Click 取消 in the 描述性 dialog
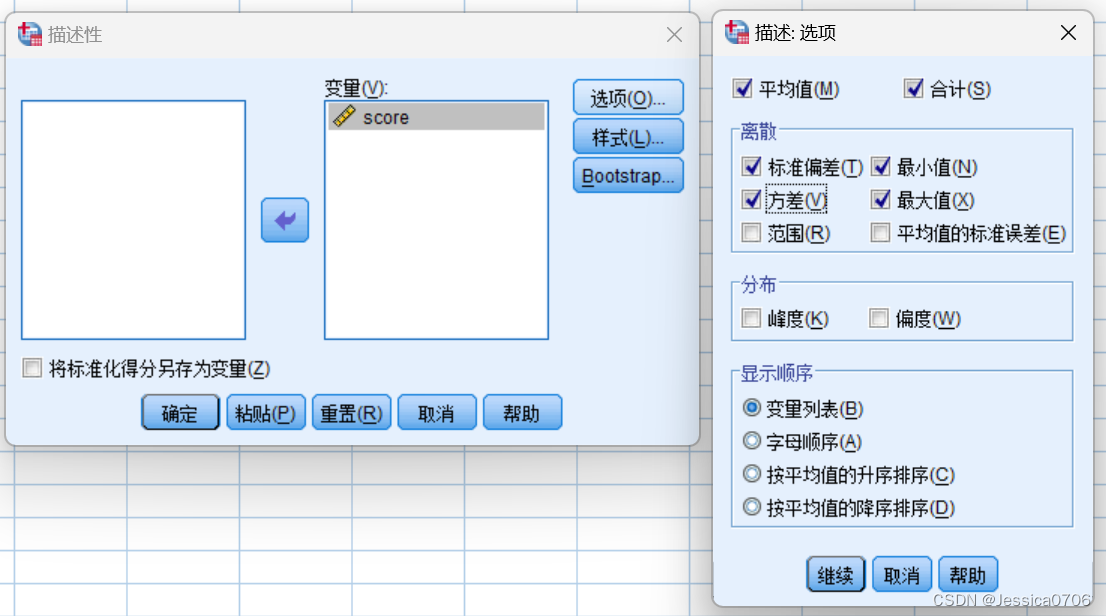 tap(437, 412)
